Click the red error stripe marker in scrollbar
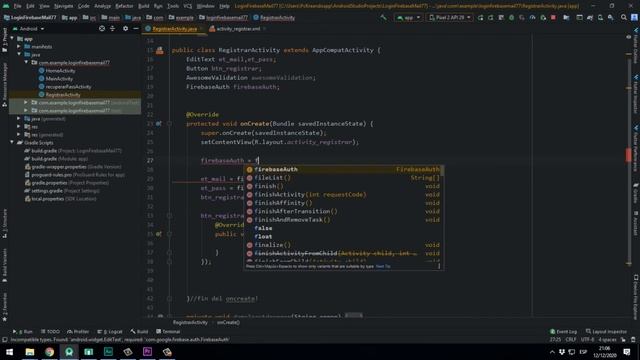 pyautogui.click(x=629, y=155)
